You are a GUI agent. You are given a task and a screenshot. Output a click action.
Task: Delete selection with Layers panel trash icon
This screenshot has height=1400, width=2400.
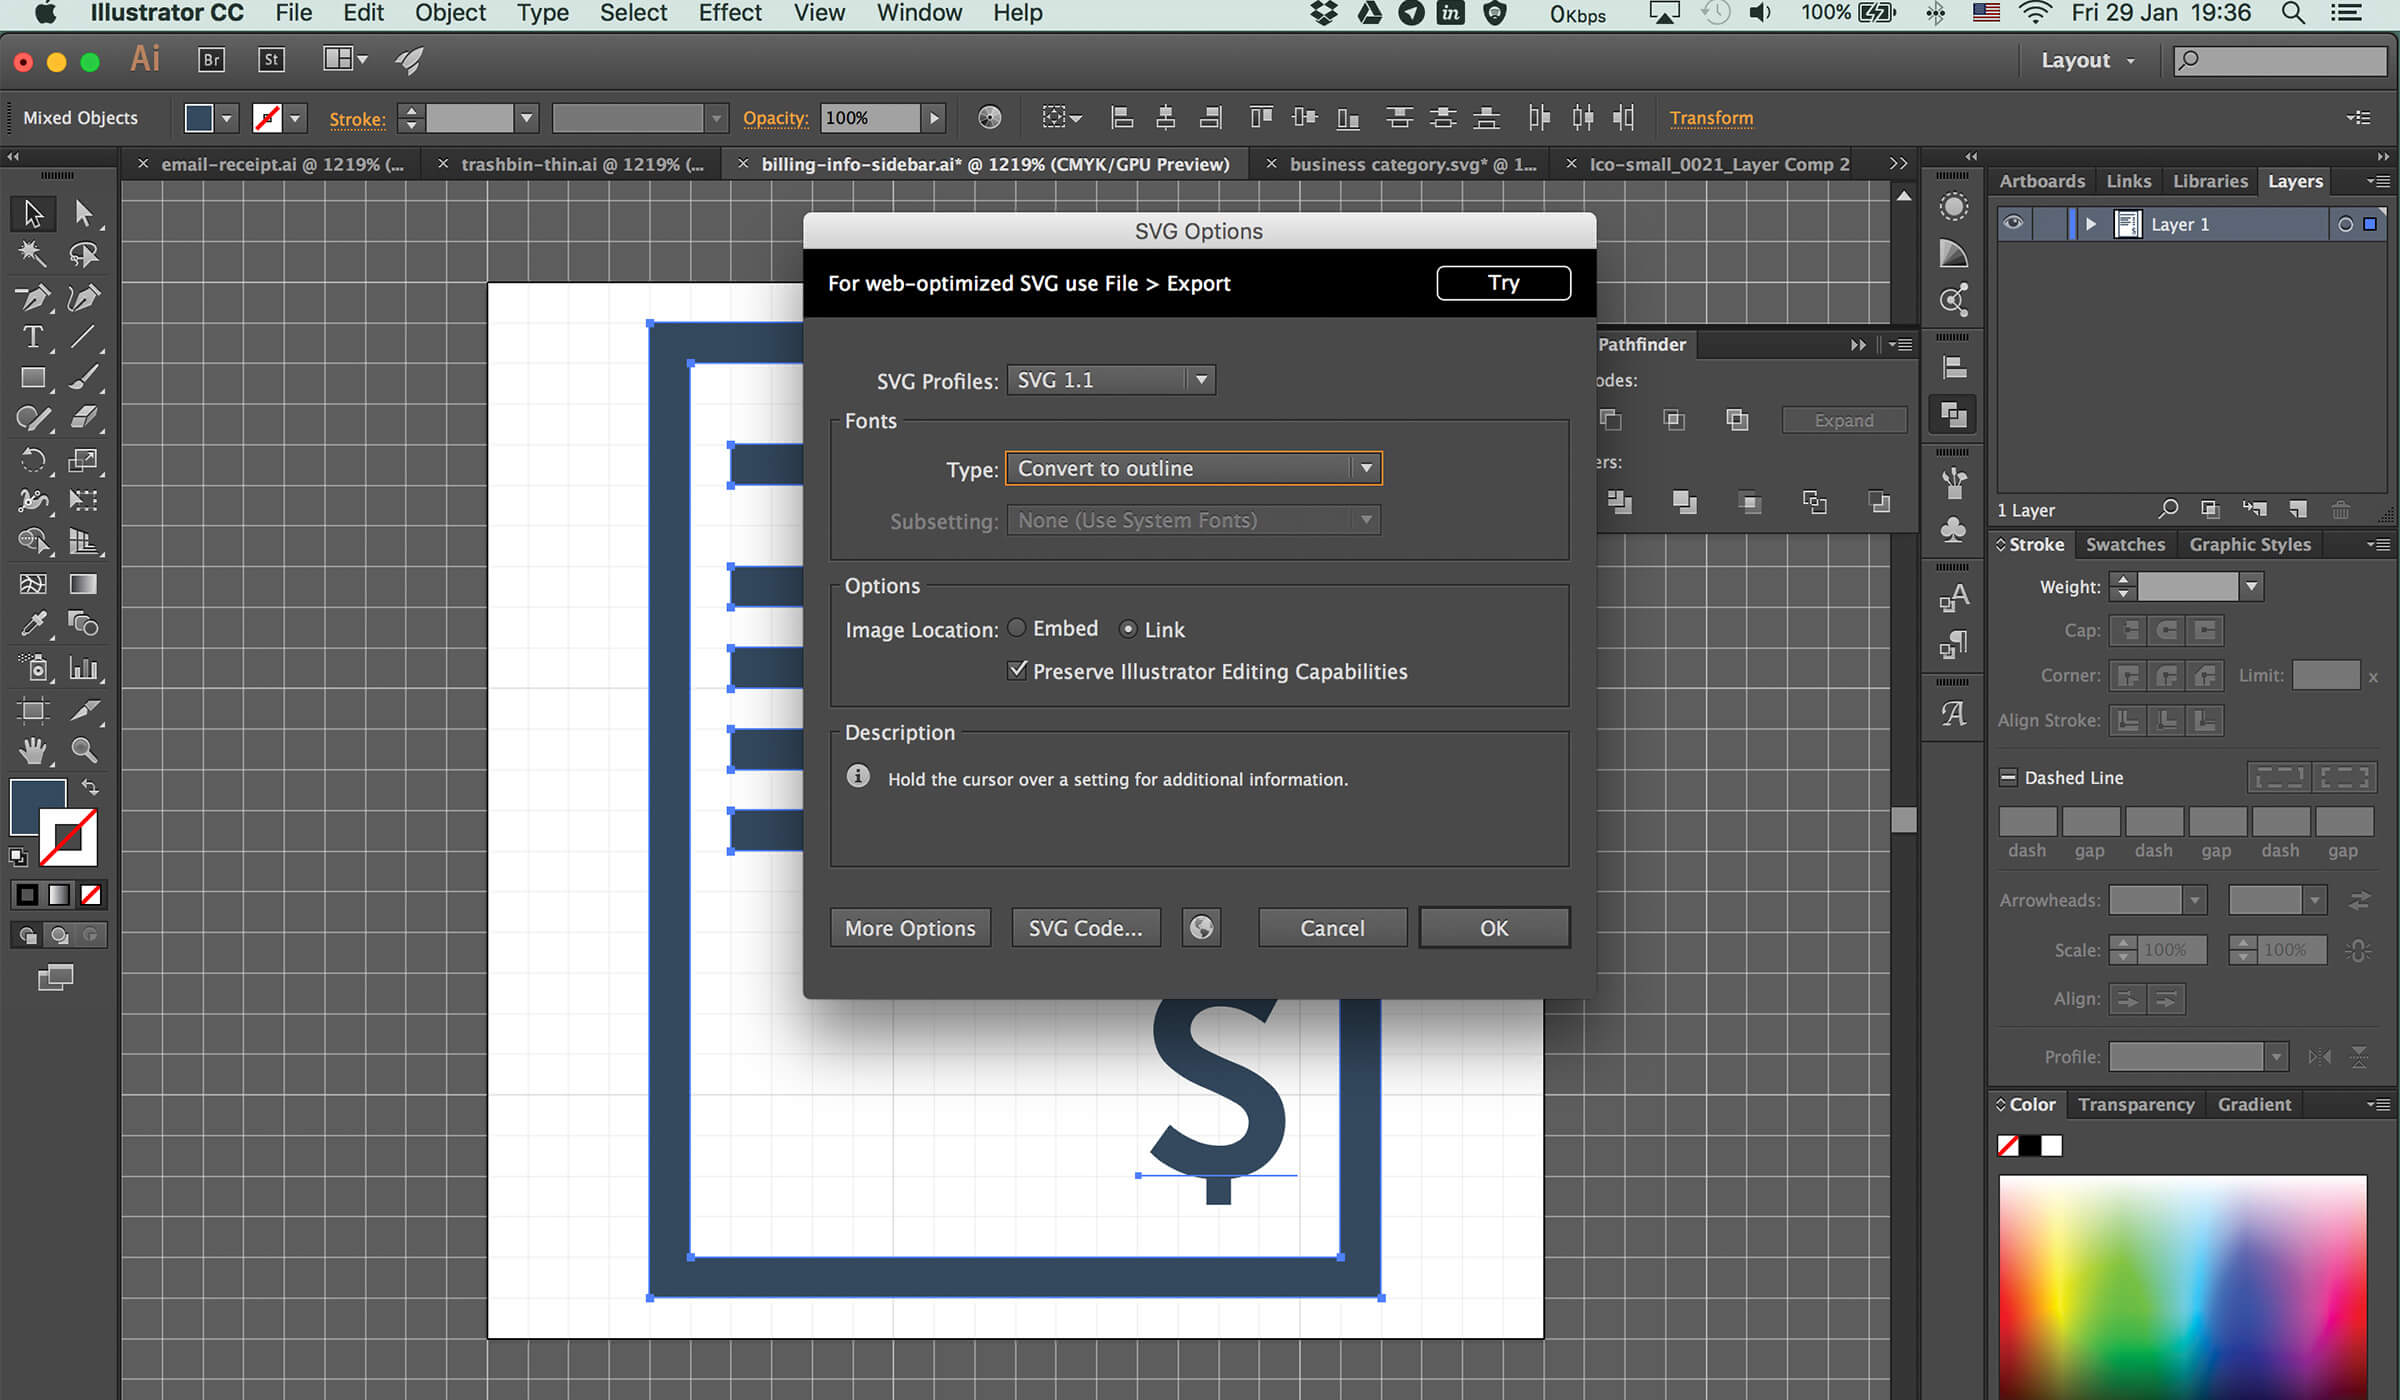click(2341, 510)
